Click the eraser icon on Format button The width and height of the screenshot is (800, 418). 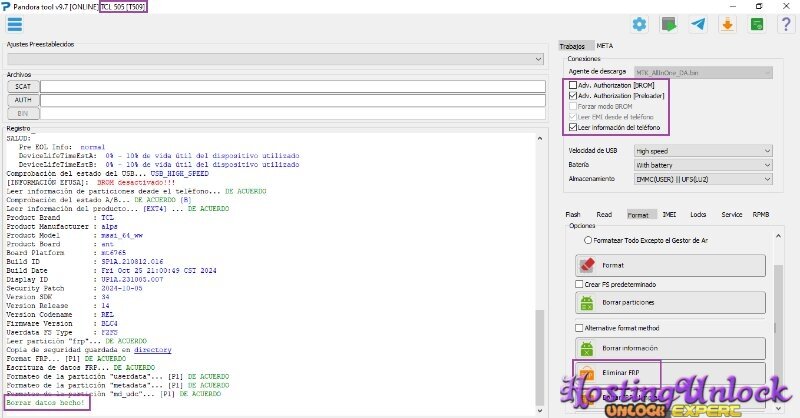click(589, 265)
